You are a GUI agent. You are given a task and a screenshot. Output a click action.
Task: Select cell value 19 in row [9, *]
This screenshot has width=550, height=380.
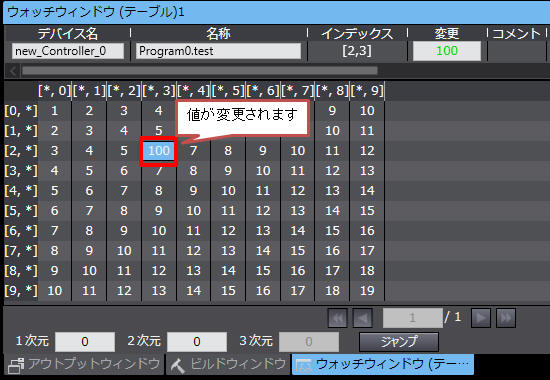pos(367,291)
